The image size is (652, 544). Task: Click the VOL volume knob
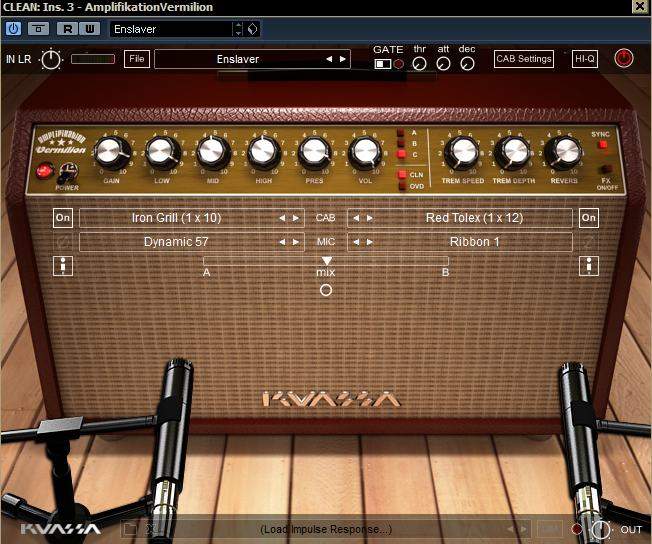pyautogui.click(x=365, y=152)
